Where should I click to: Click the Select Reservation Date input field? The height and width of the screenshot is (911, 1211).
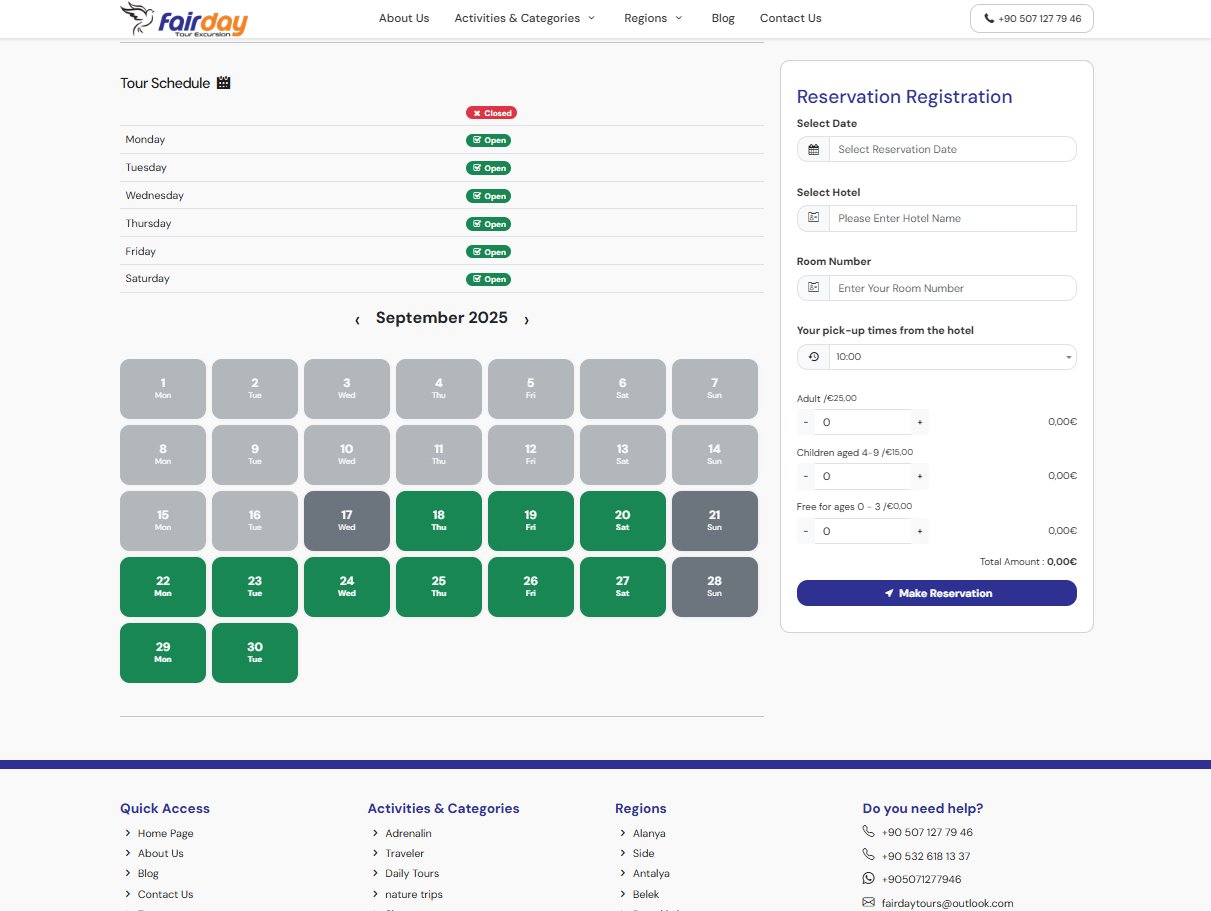[x=952, y=149]
